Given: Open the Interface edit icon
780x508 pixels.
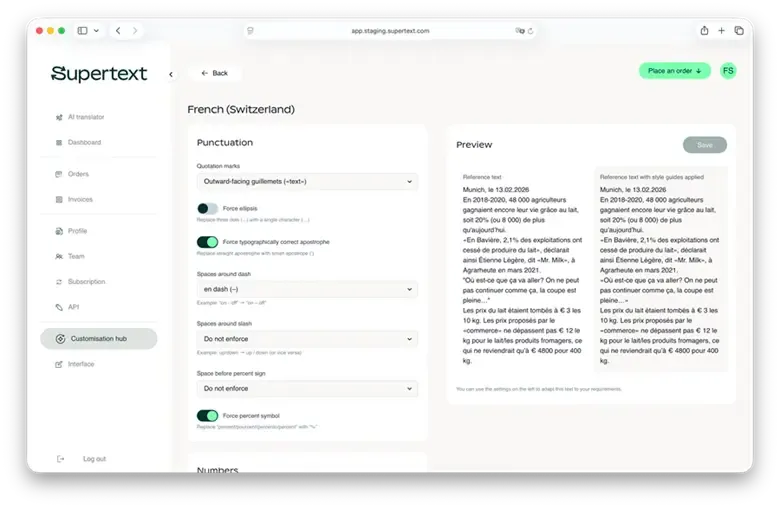Looking at the screenshot, I should click(59, 365).
